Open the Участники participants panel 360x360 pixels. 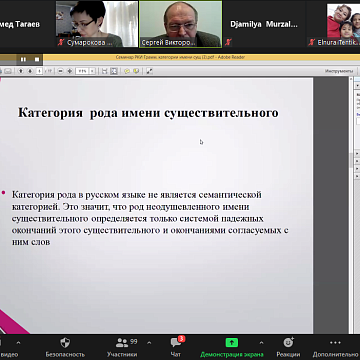[122, 347]
